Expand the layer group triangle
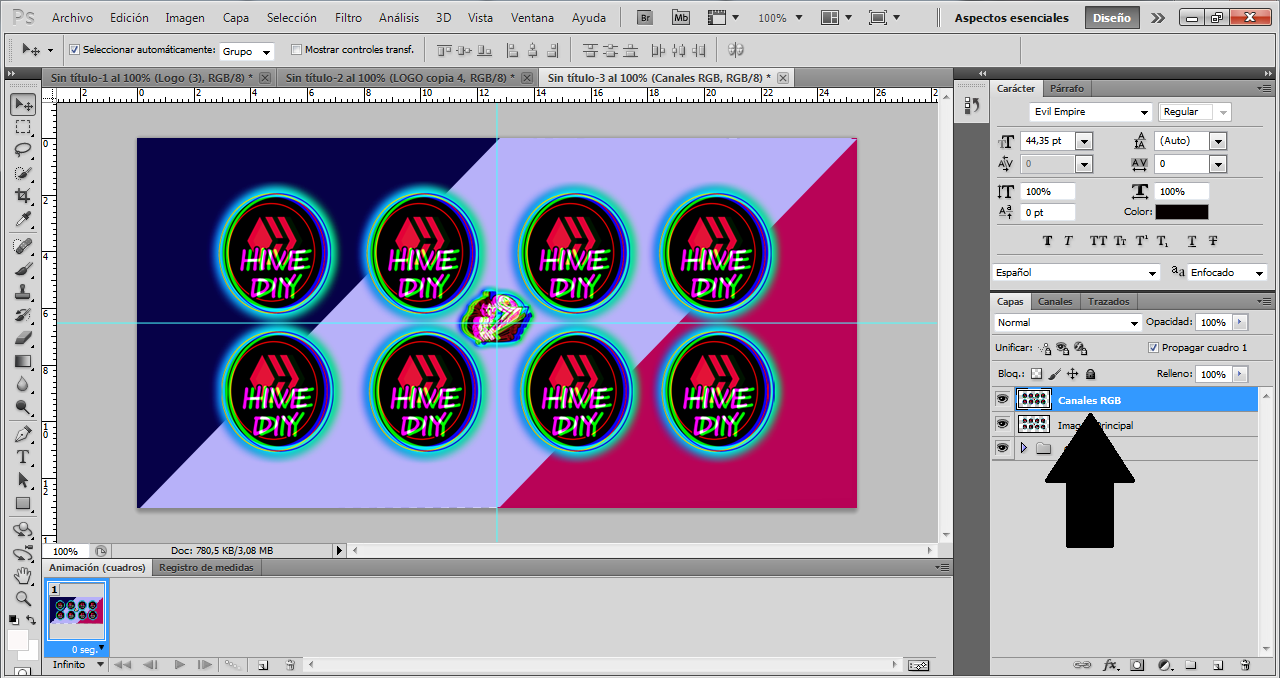1280x678 pixels. click(x=1023, y=448)
